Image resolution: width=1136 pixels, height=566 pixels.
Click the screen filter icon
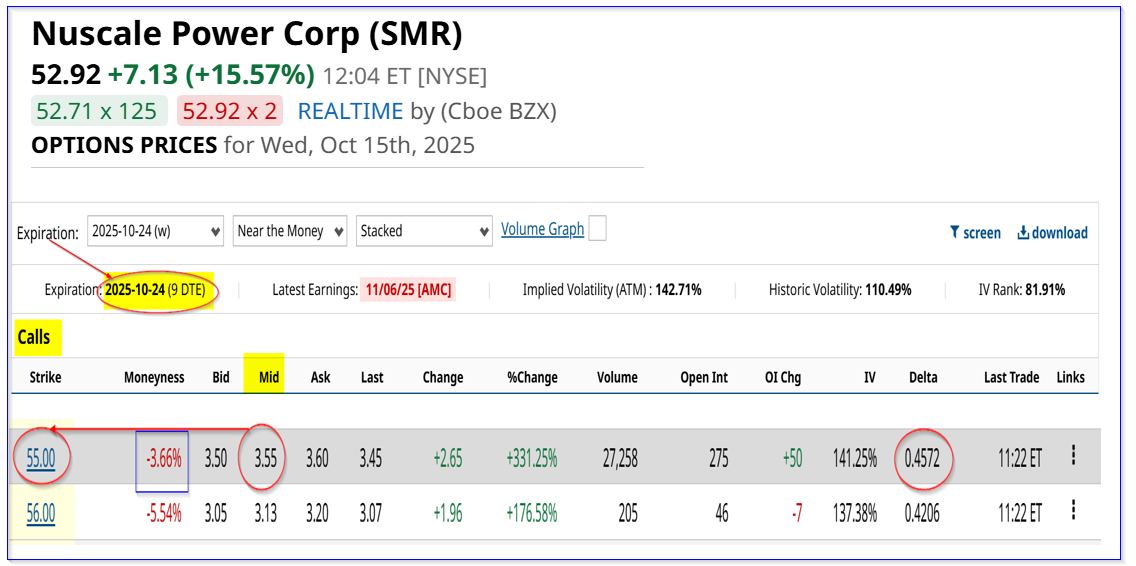(955, 233)
